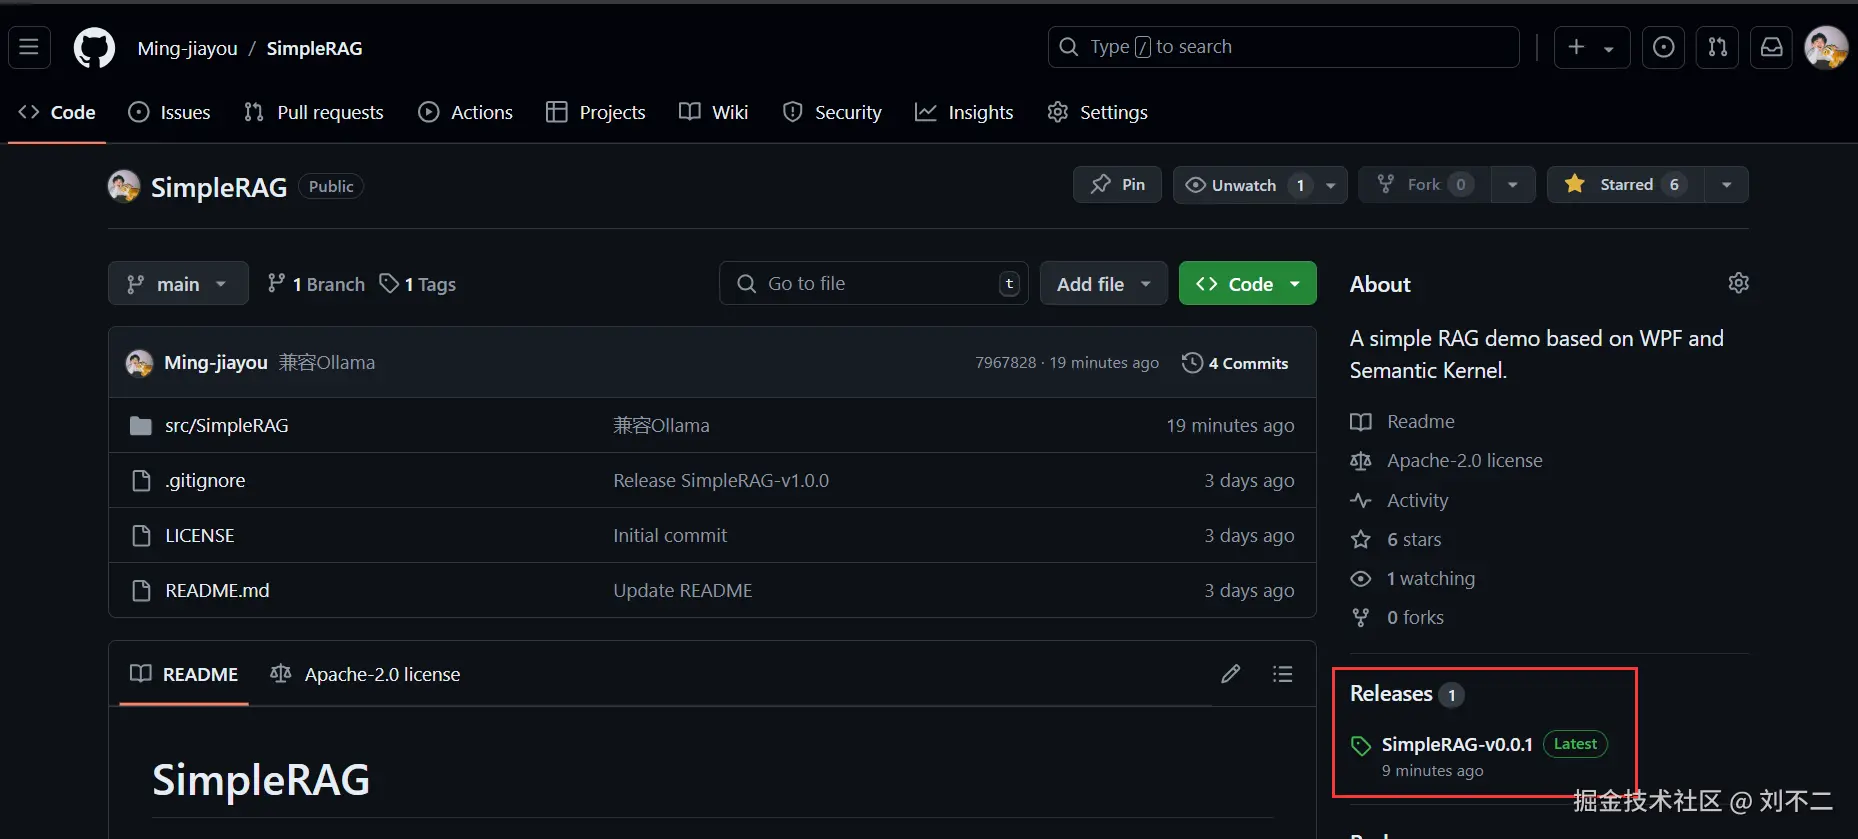The width and height of the screenshot is (1858, 839).
Task: Open the Ming-jiayou commit author avatar
Action: coord(139,362)
